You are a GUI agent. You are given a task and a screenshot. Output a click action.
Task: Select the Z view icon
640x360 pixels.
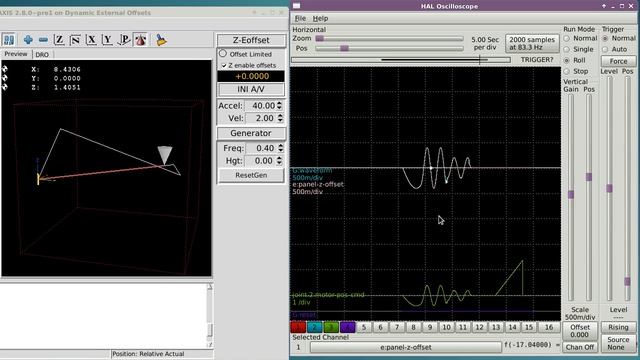[x=59, y=40]
